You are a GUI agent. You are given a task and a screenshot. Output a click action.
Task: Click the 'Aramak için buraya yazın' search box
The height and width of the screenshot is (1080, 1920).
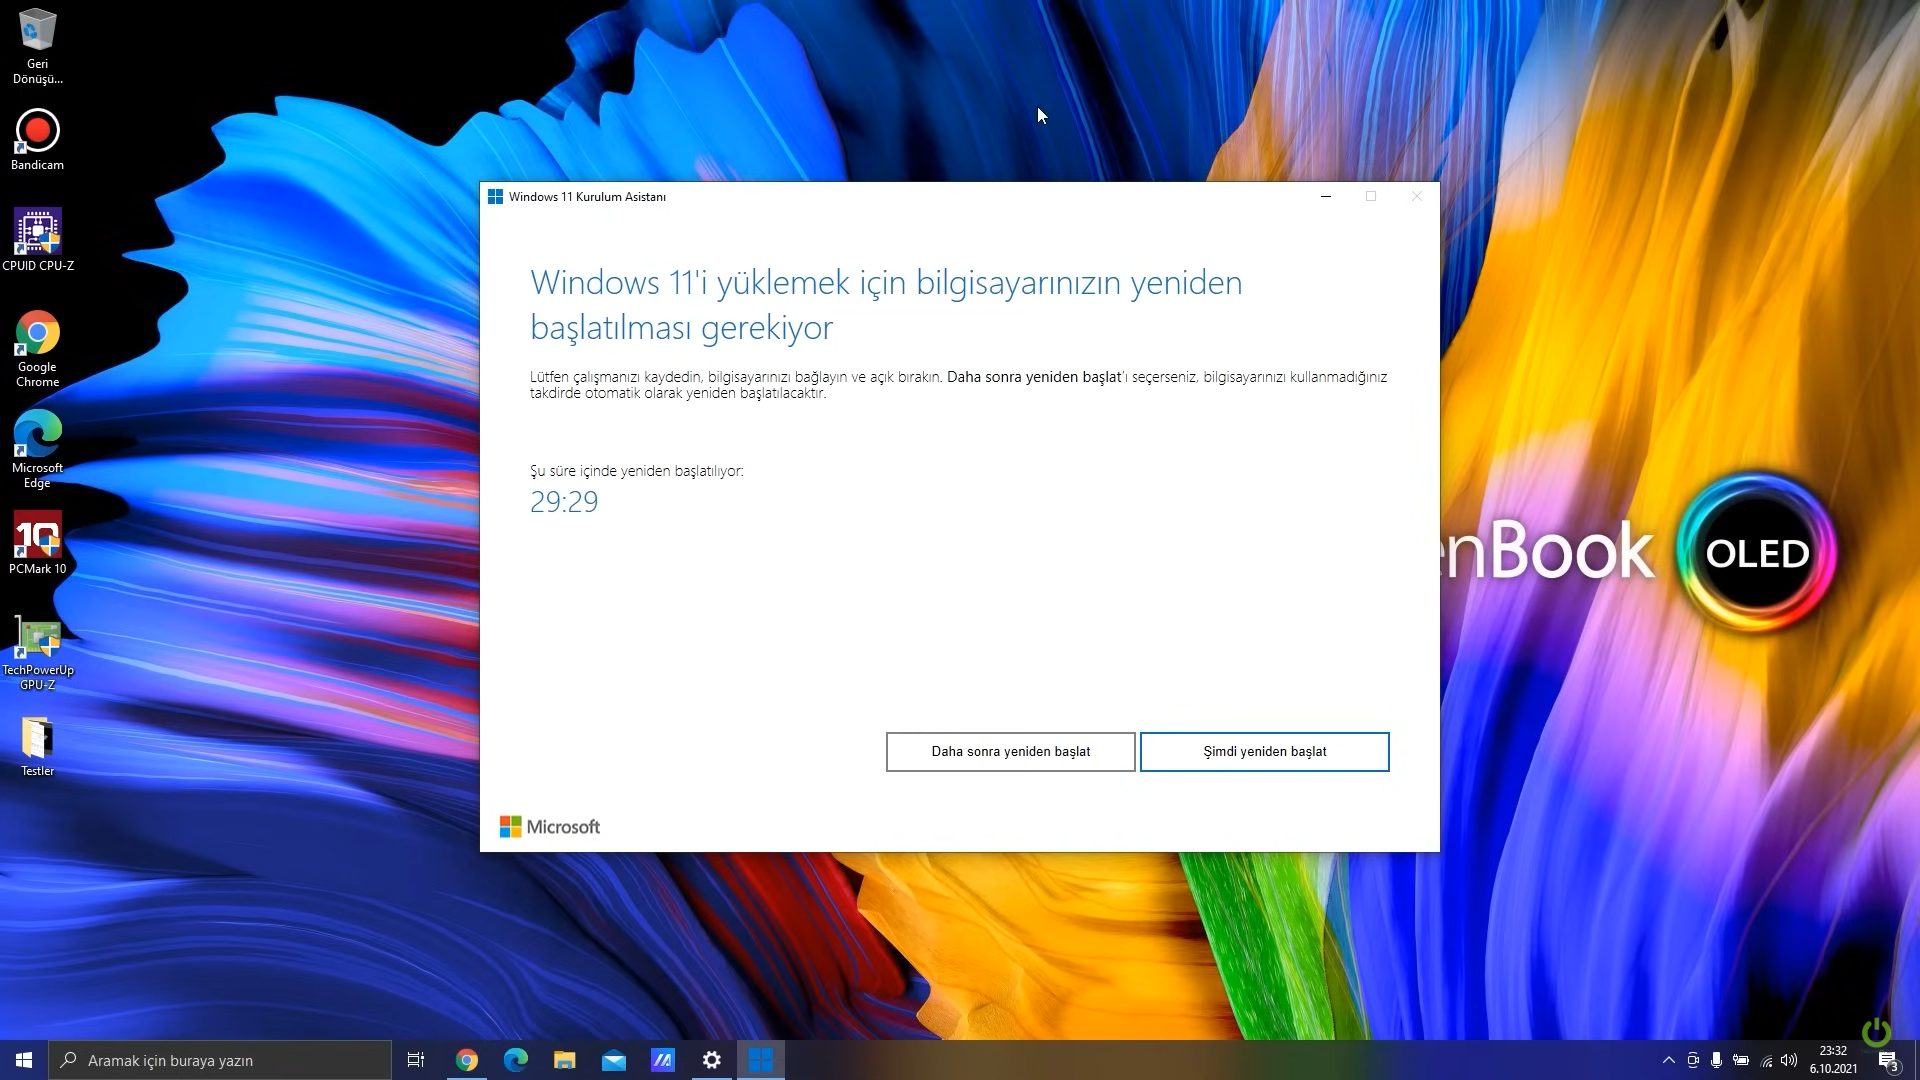point(220,1060)
